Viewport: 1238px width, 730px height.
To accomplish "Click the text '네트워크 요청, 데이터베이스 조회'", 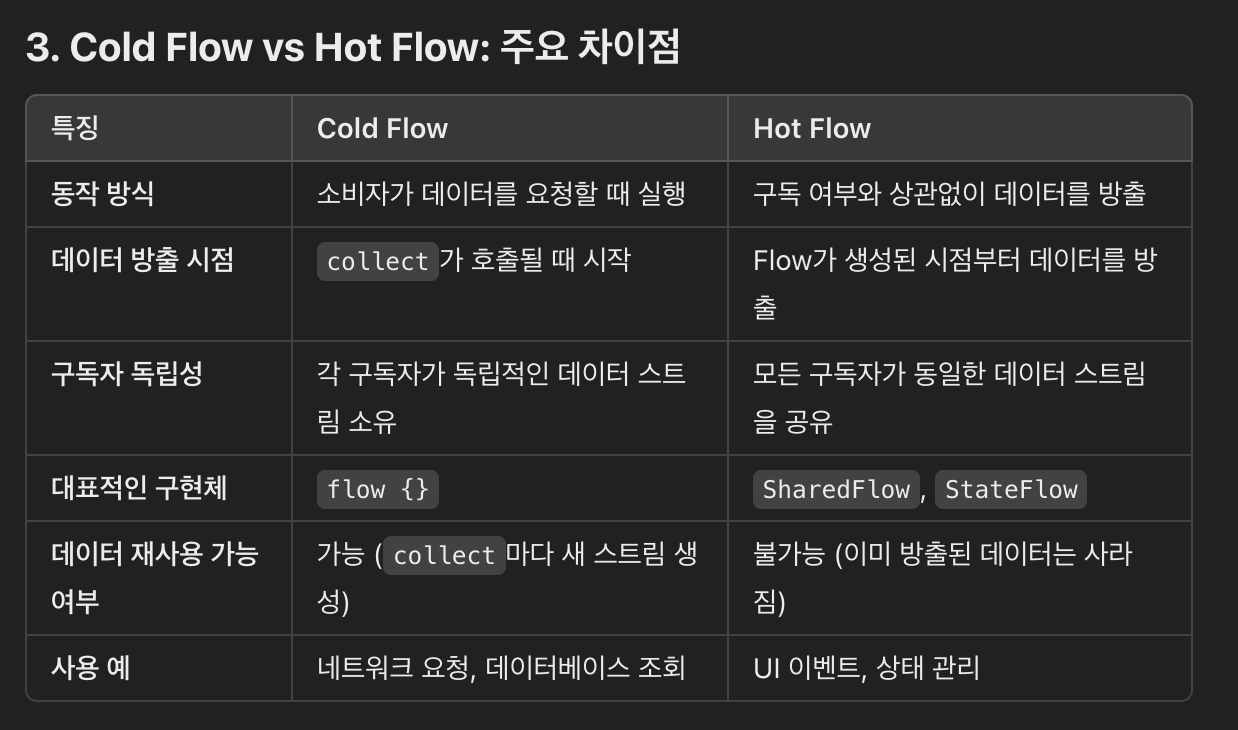I will tap(501, 667).
